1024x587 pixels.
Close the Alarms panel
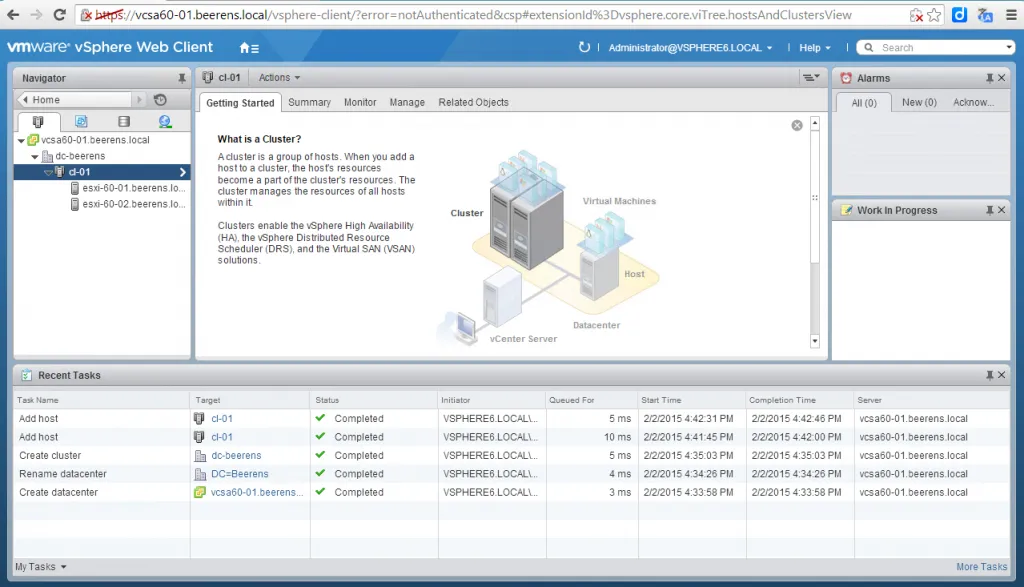pos(1002,78)
